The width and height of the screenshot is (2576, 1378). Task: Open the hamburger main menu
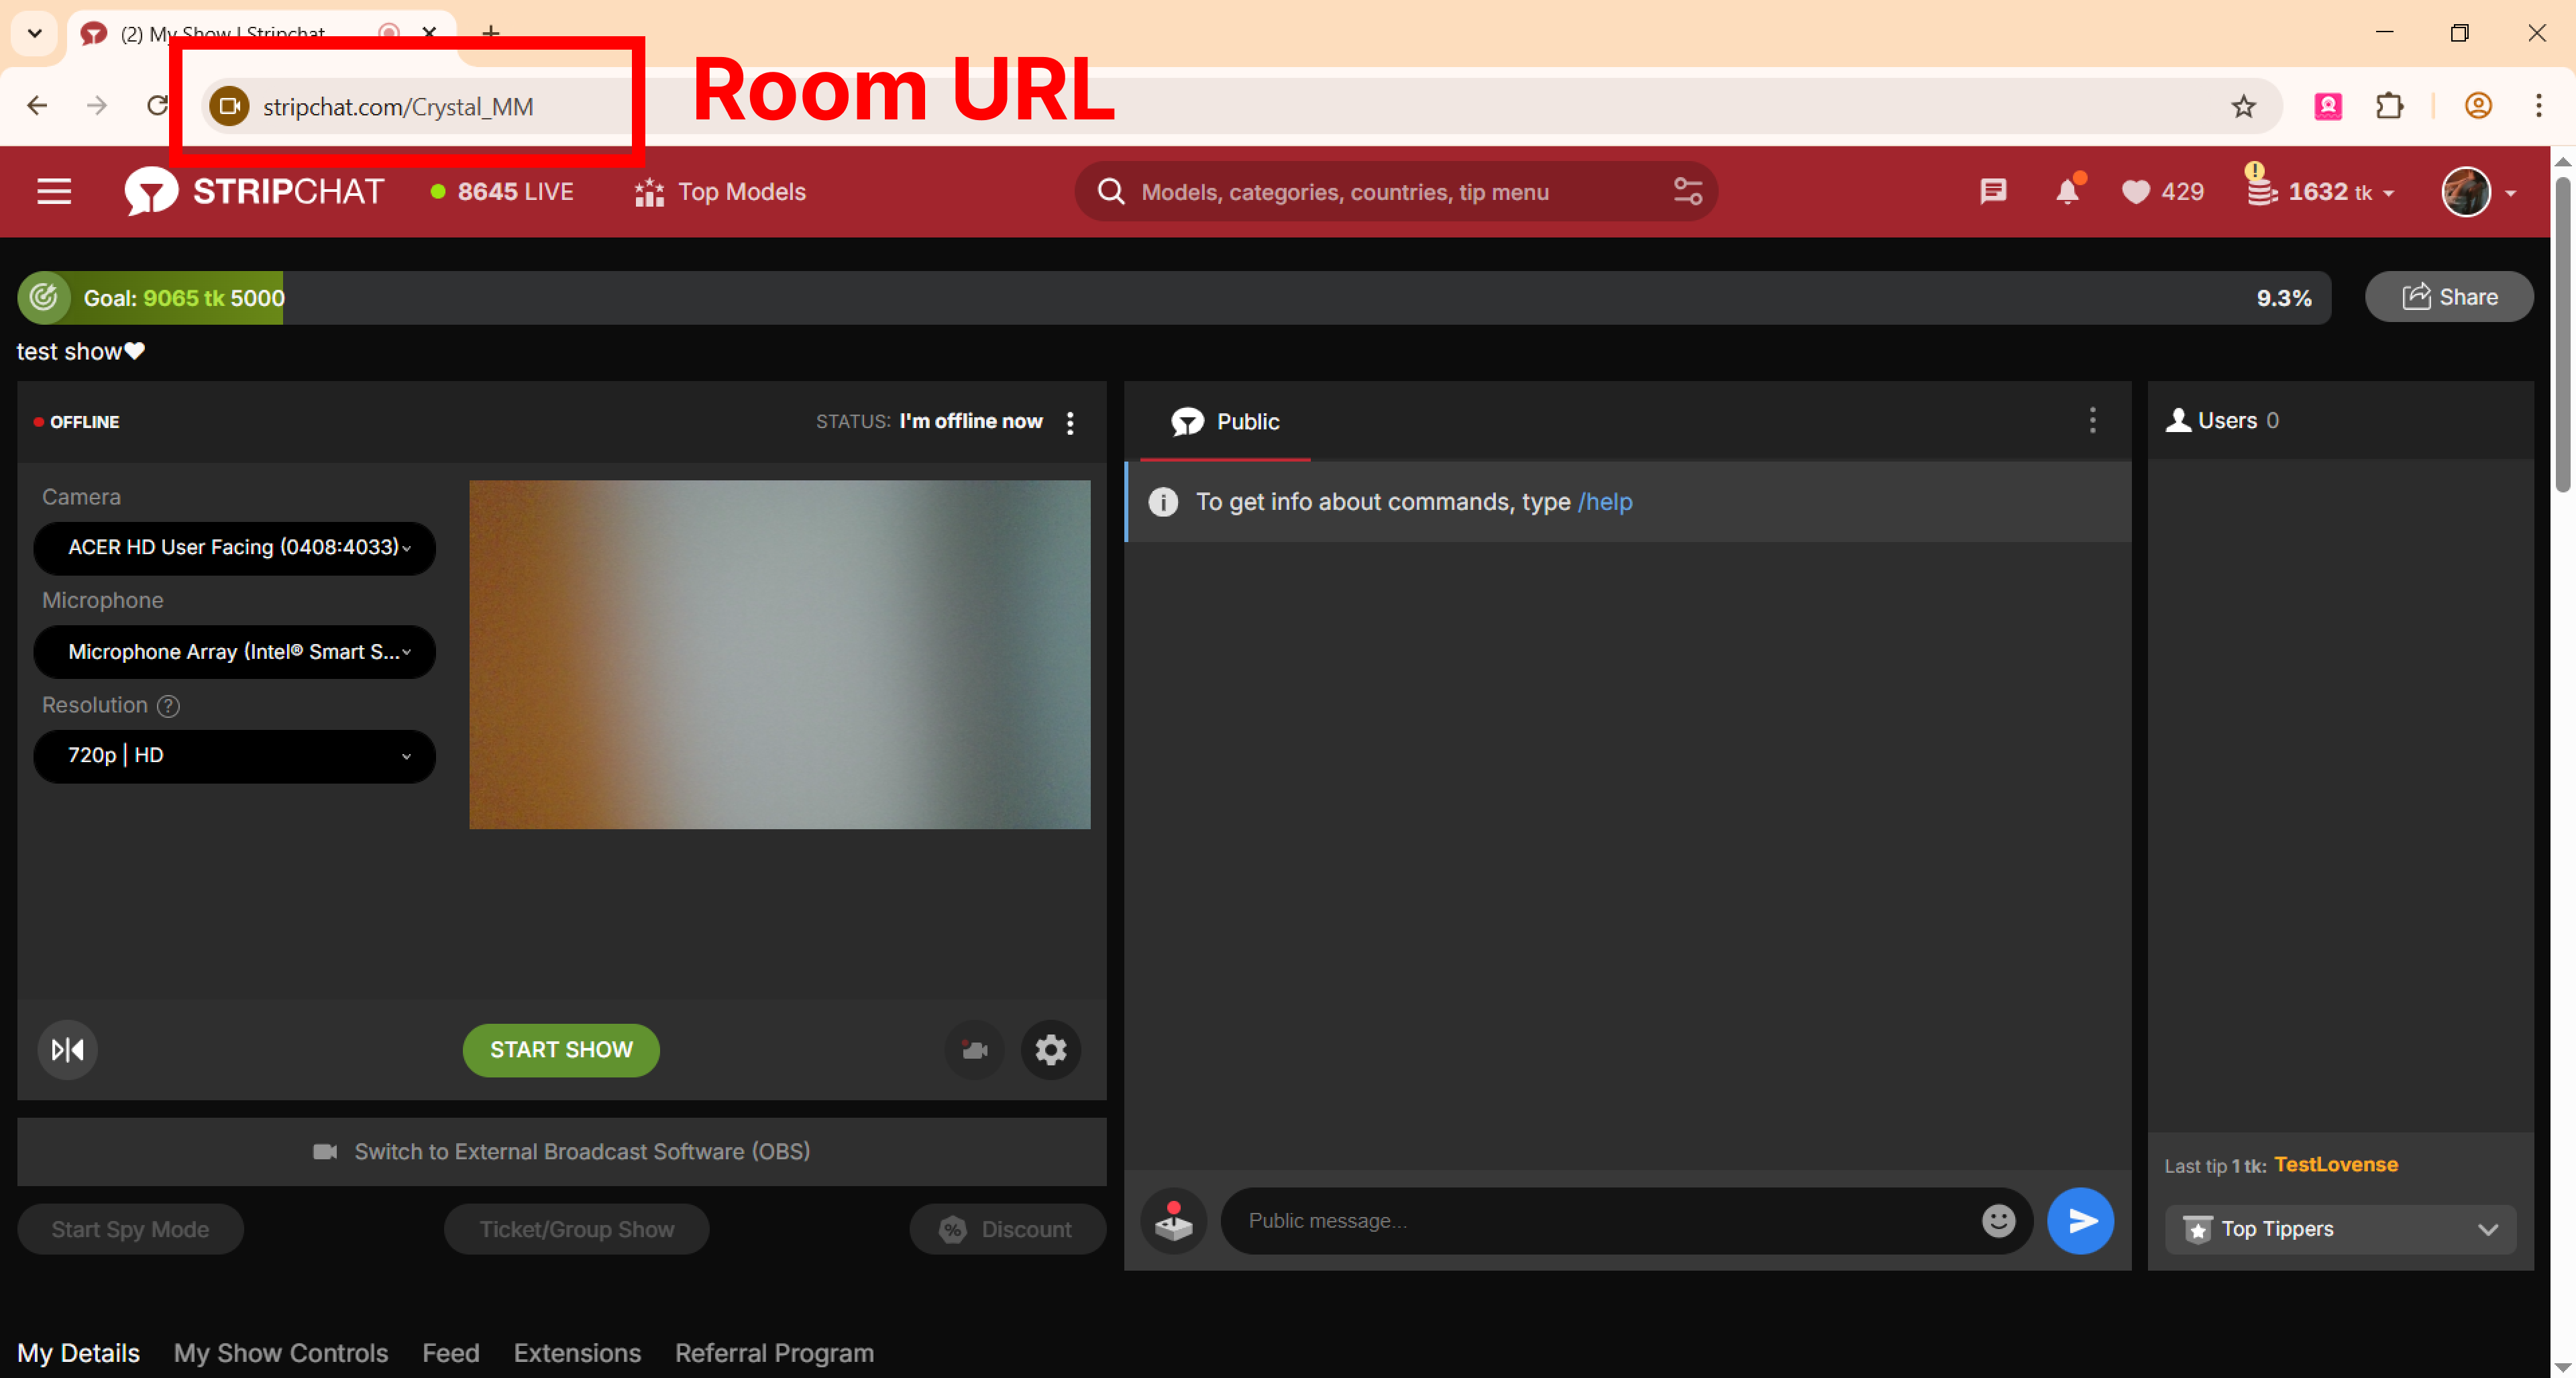click(54, 191)
